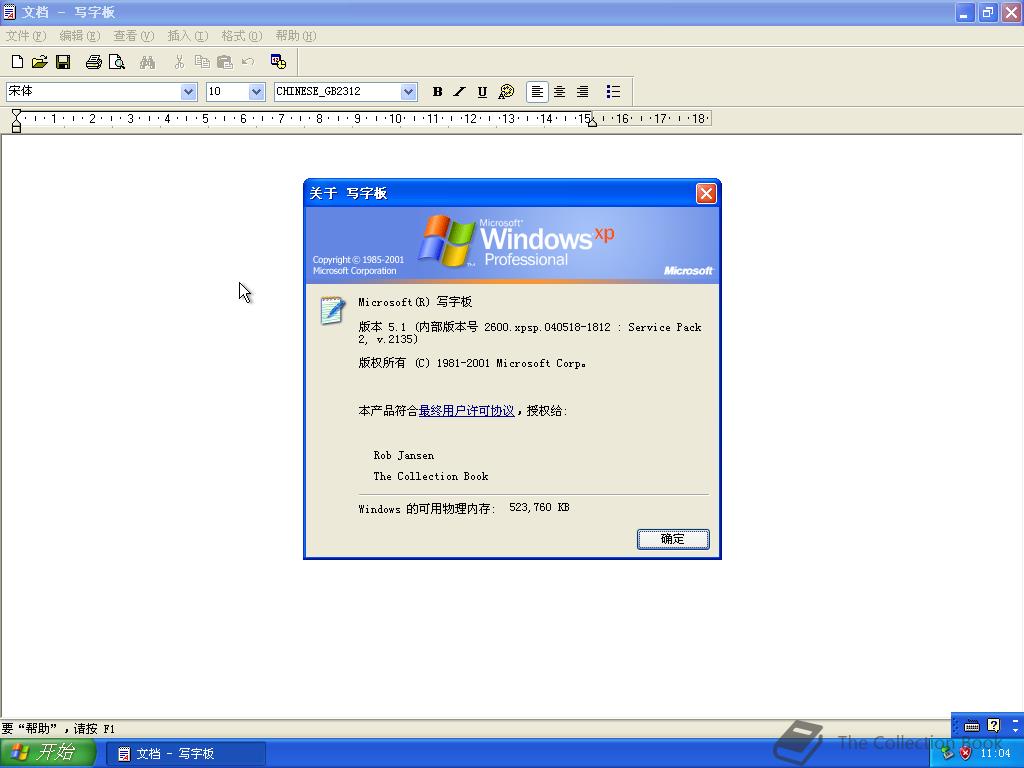Click the language bar keyboard icon
The image size is (1024, 768).
[972, 726]
